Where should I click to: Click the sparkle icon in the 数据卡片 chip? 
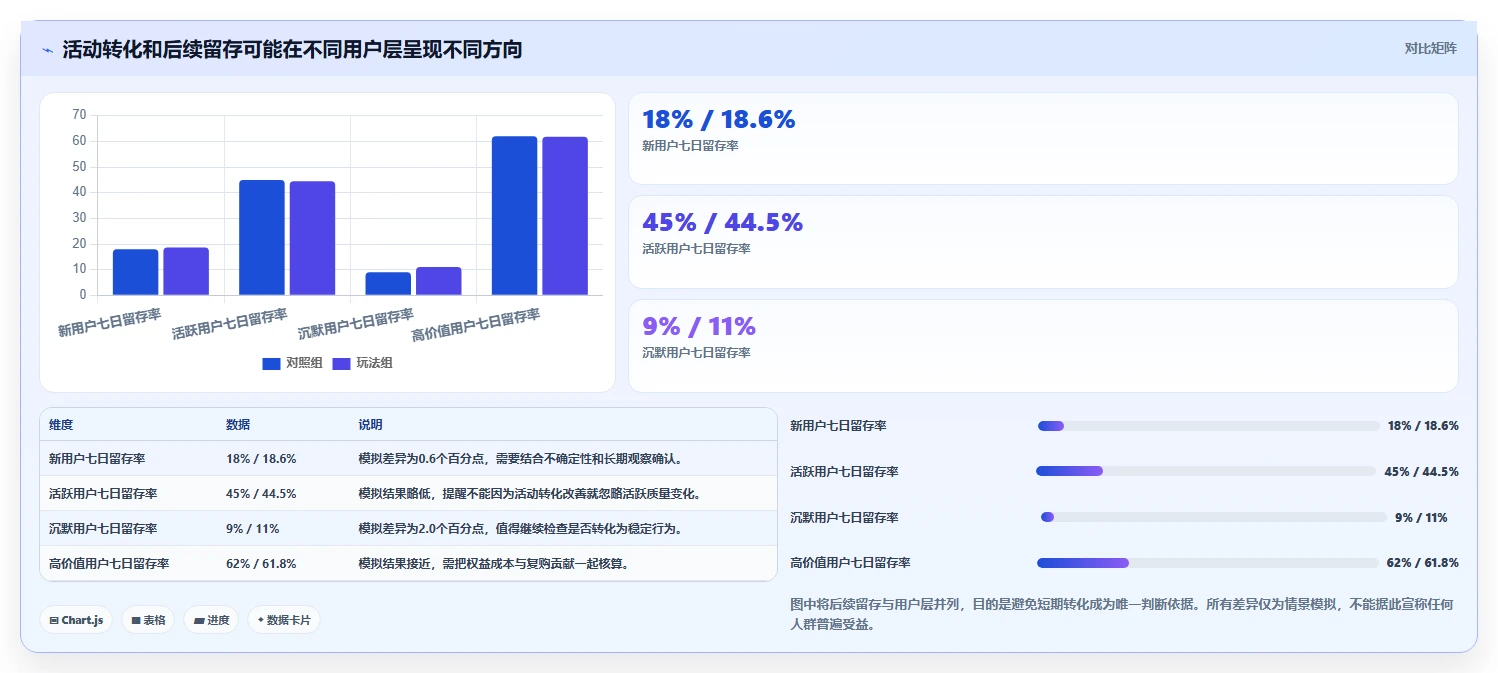point(260,620)
